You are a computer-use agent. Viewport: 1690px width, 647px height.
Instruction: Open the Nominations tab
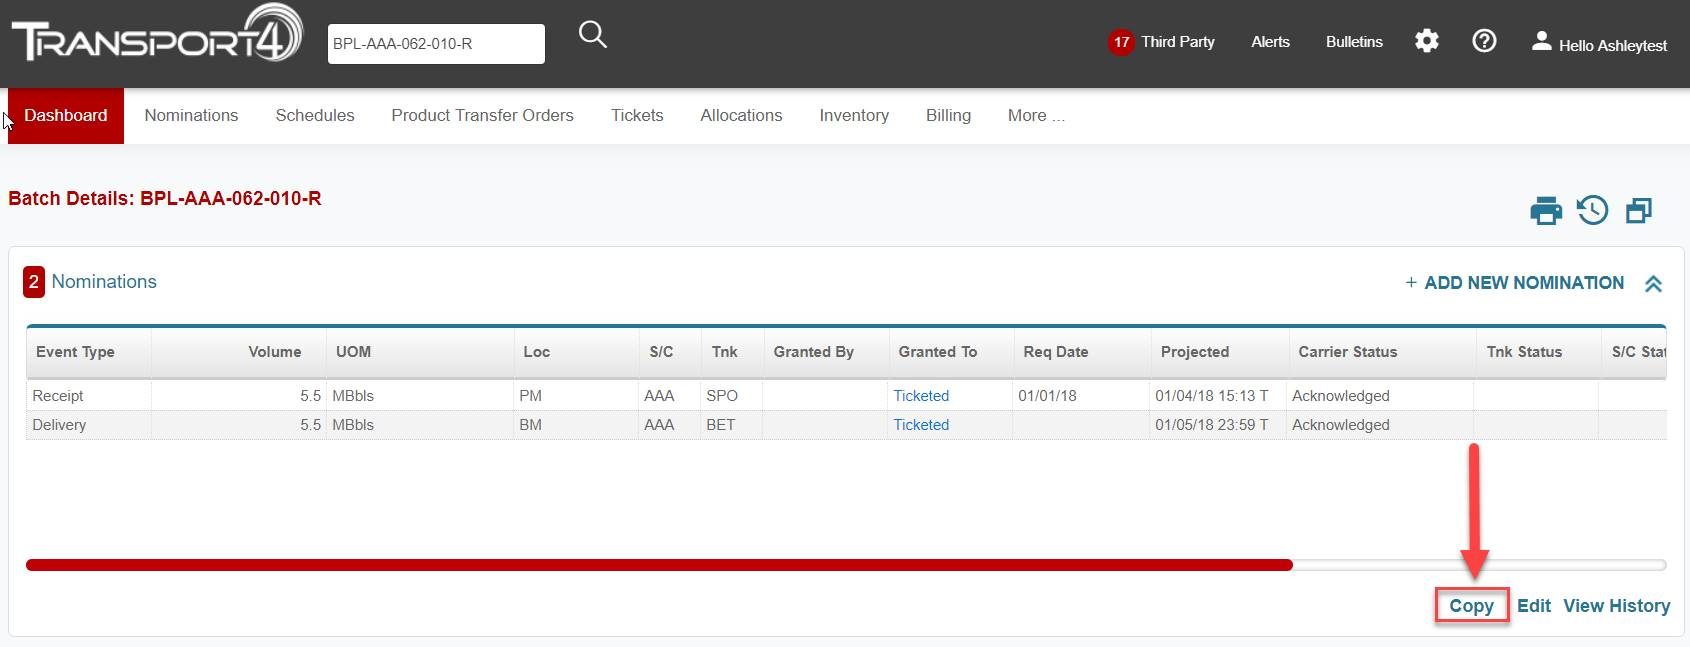[191, 116]
